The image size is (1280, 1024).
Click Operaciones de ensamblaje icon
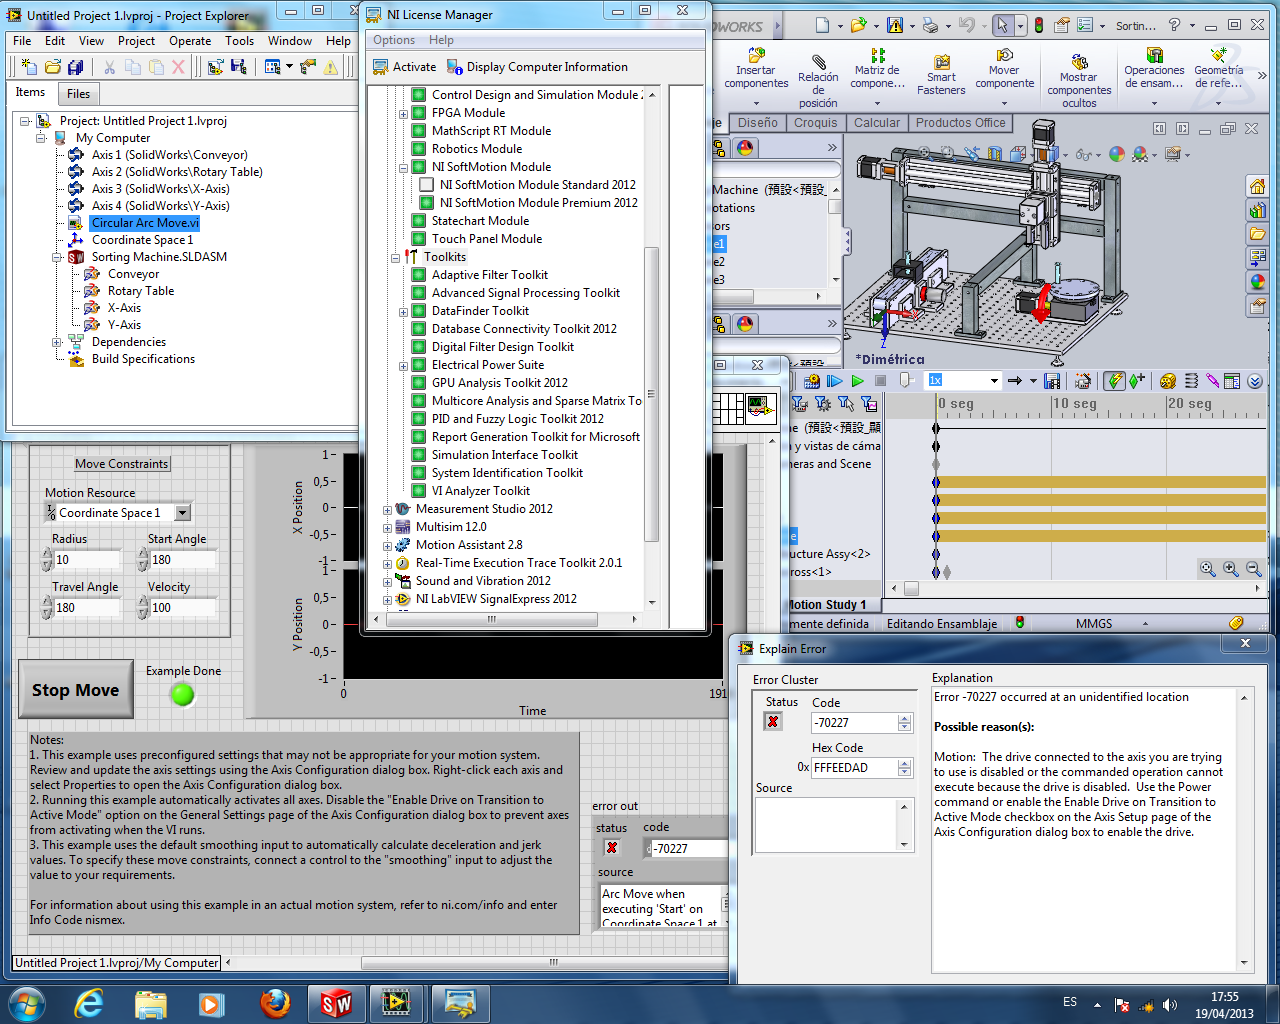pos(1155,55)
